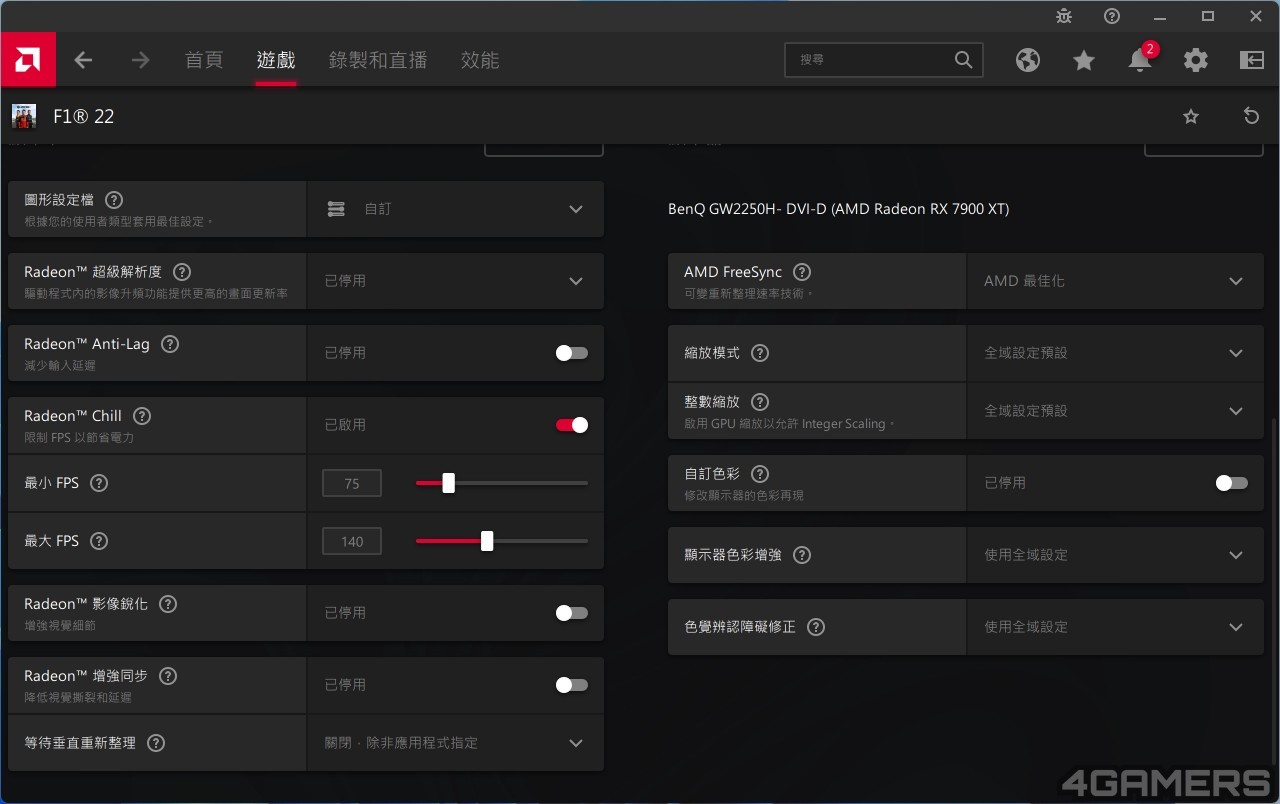Reset F1 22 profile settings icon
This screenshot has width=1280, height=804.
tap(1251, 116)
